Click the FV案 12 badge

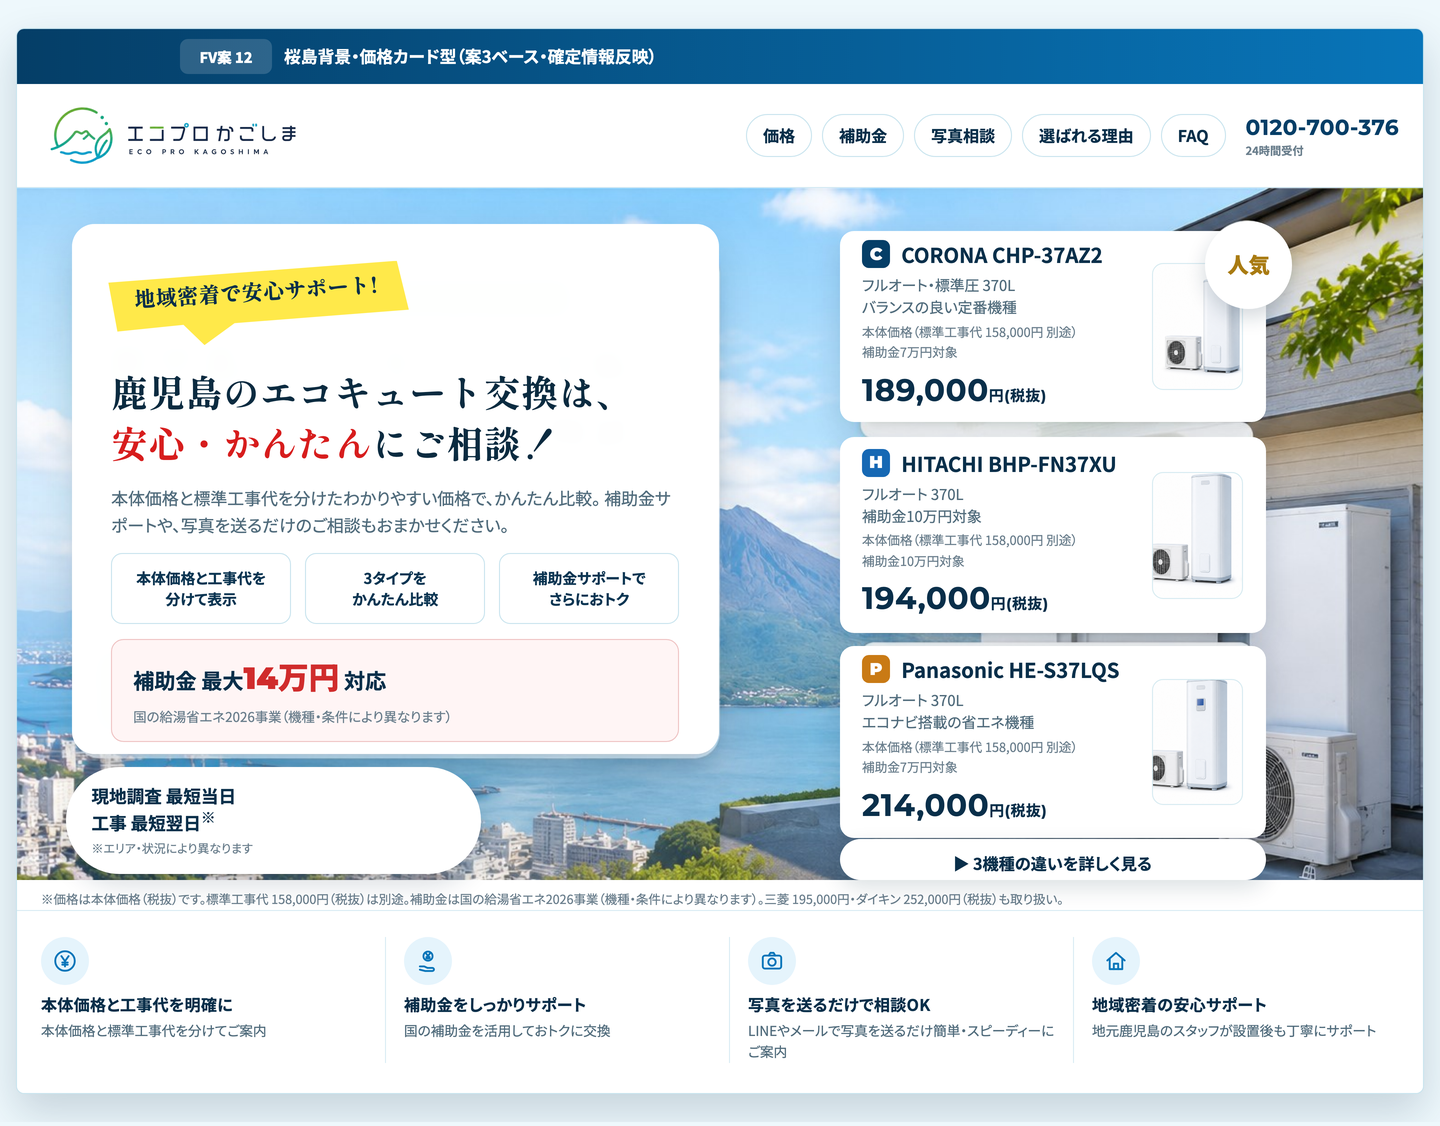coord(226,57)
